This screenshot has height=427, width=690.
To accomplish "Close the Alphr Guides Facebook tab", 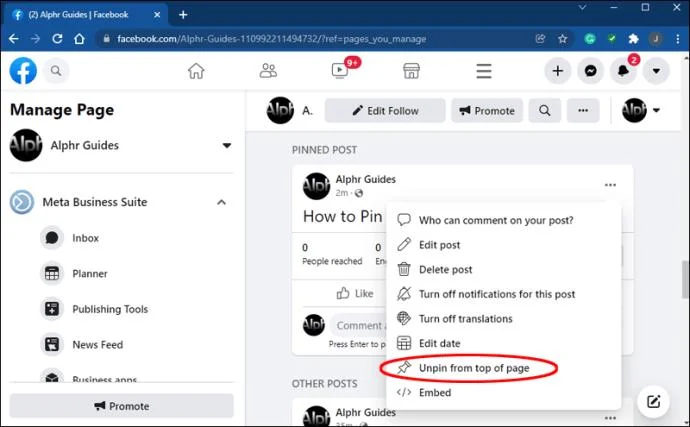I will pyautogui.click(x=157, y=15).
